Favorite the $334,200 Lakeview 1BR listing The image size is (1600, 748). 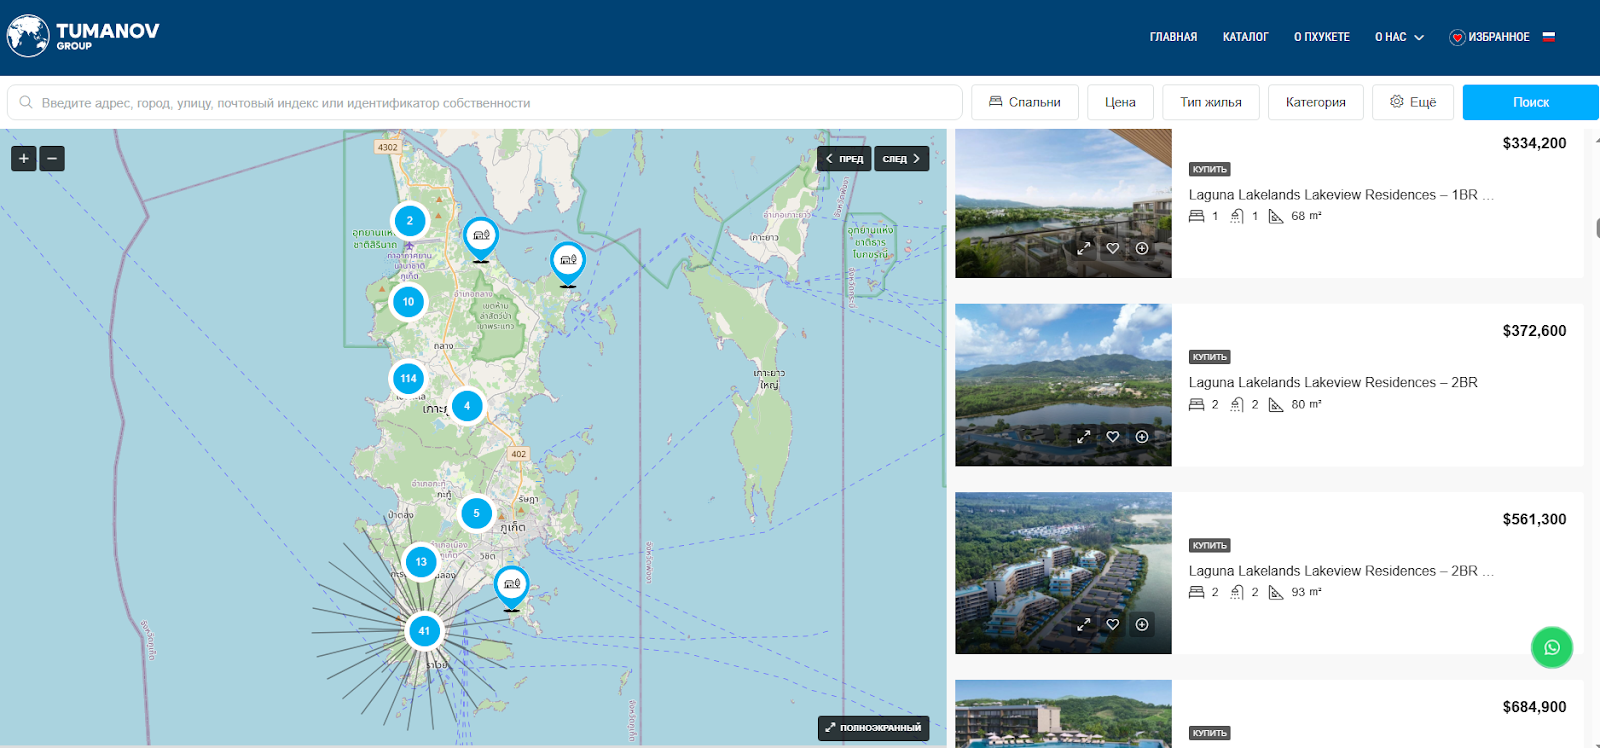click(x=1113, y=248)
